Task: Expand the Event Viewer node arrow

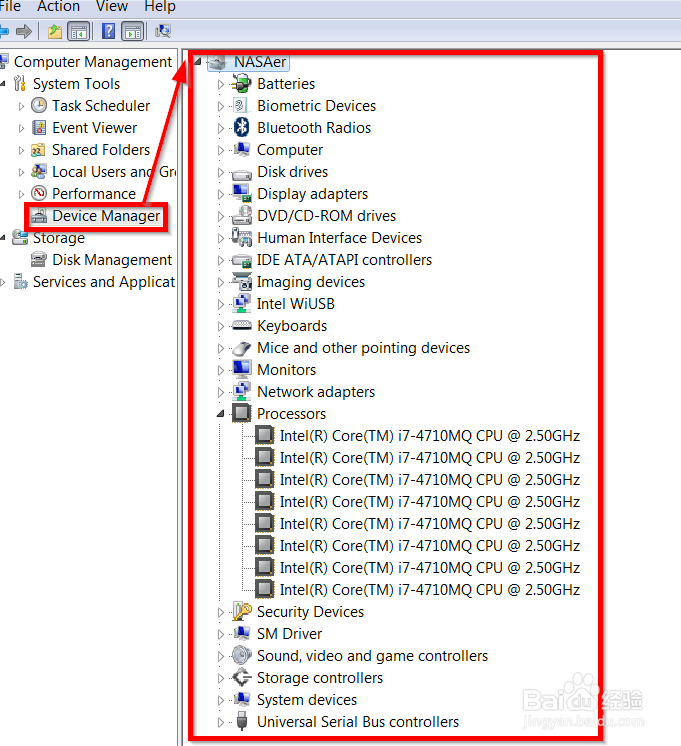Action: coord(21,128)
